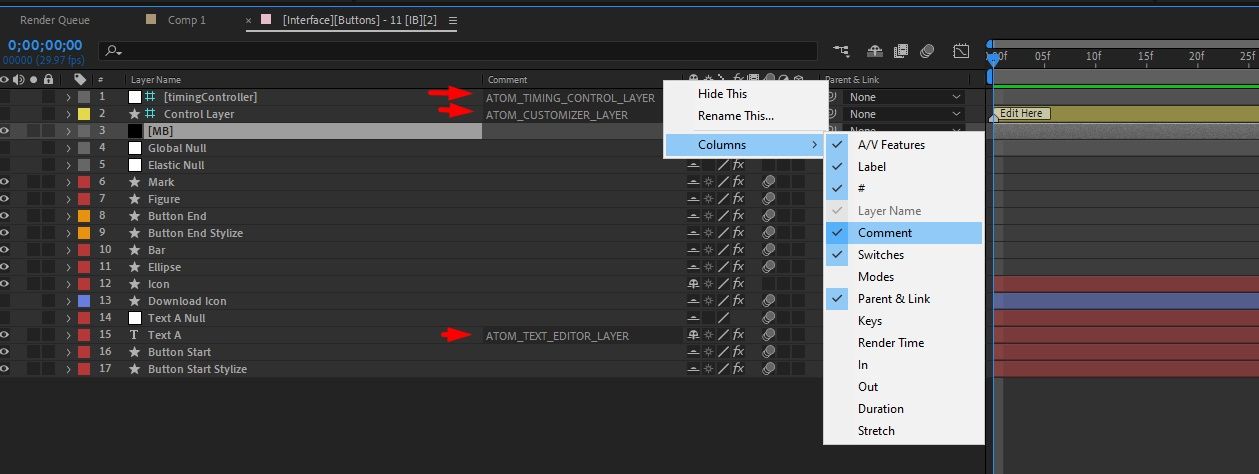Hide the [MB] layer with its eye
Image resolution: width=1259 pixels, height=474 pixels.
point(5,131)
